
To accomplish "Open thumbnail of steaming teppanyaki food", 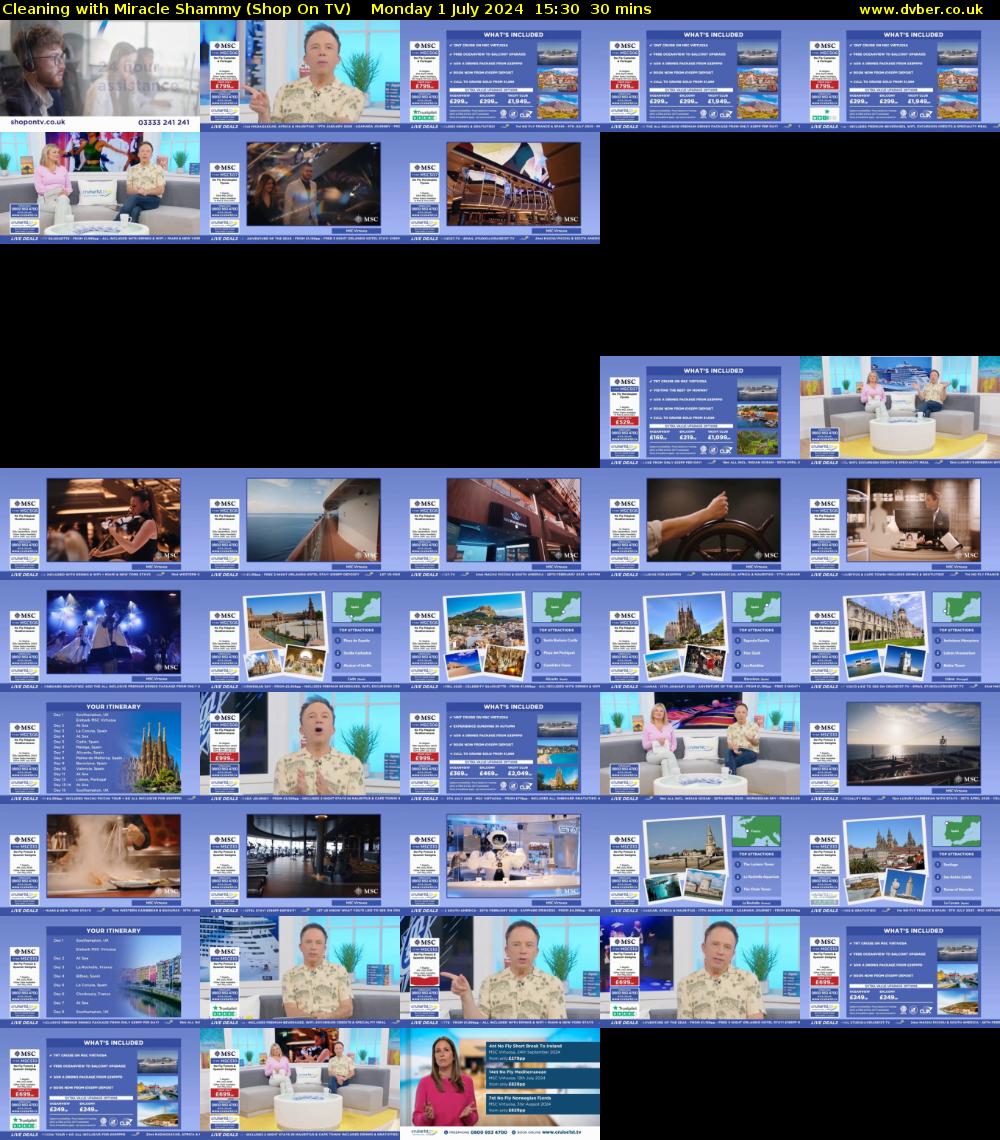I will pos(100,859).
